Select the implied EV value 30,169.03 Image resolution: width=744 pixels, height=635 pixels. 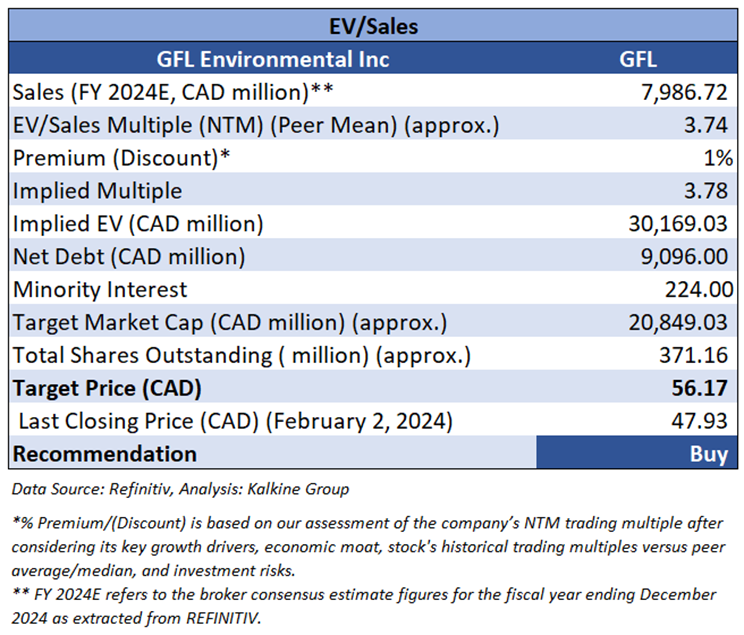pos(678,224)
